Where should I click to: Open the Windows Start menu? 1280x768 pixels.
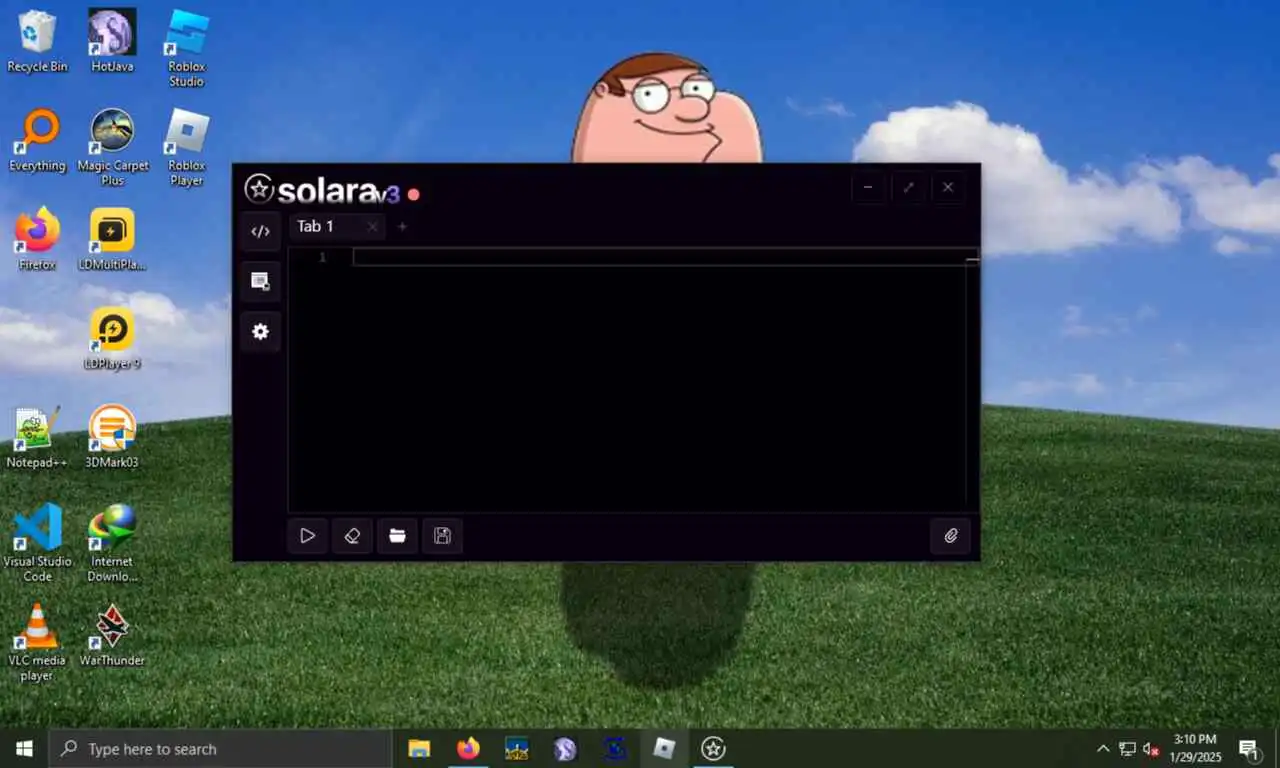[x=24, y=748]
